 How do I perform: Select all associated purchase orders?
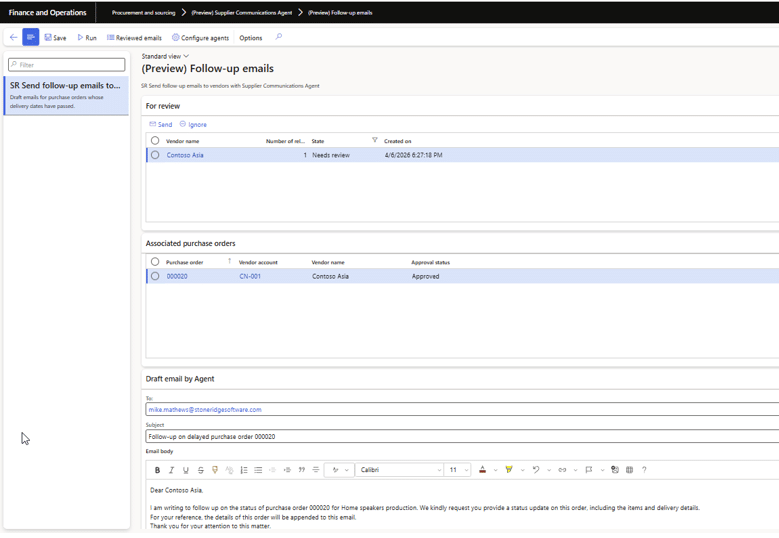155,262
